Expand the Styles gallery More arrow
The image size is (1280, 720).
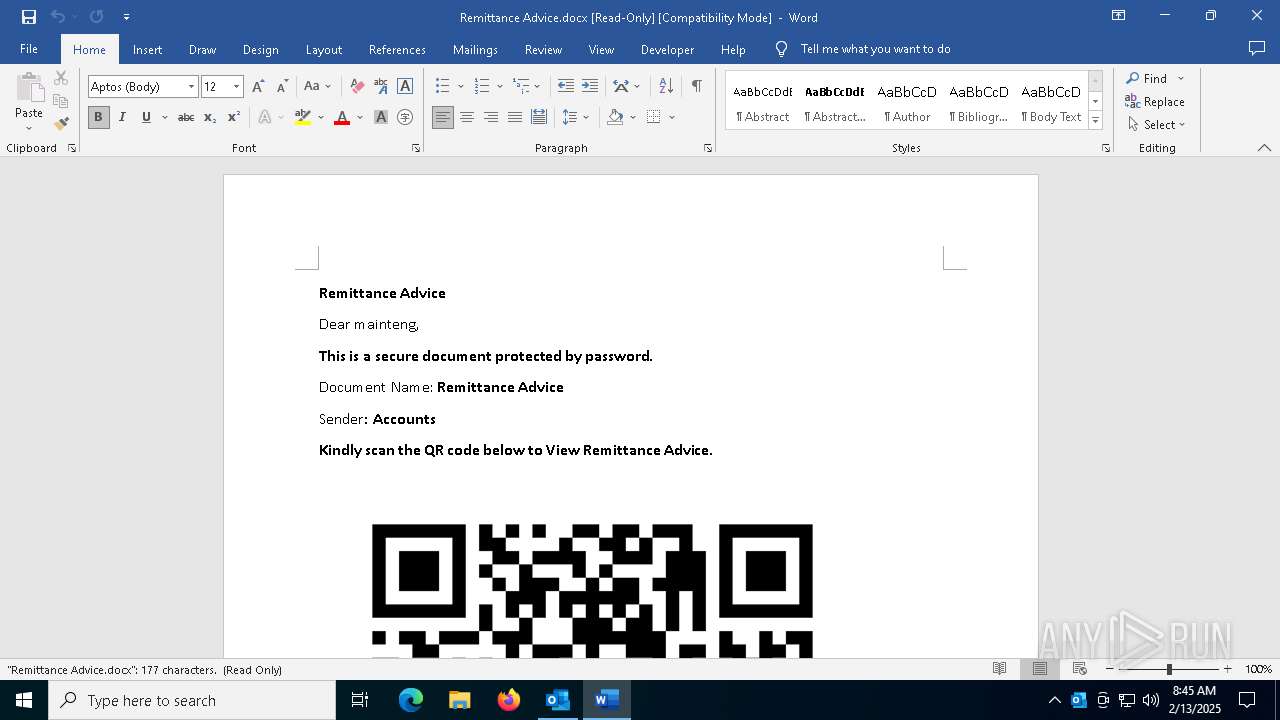tap(1095, 121)
